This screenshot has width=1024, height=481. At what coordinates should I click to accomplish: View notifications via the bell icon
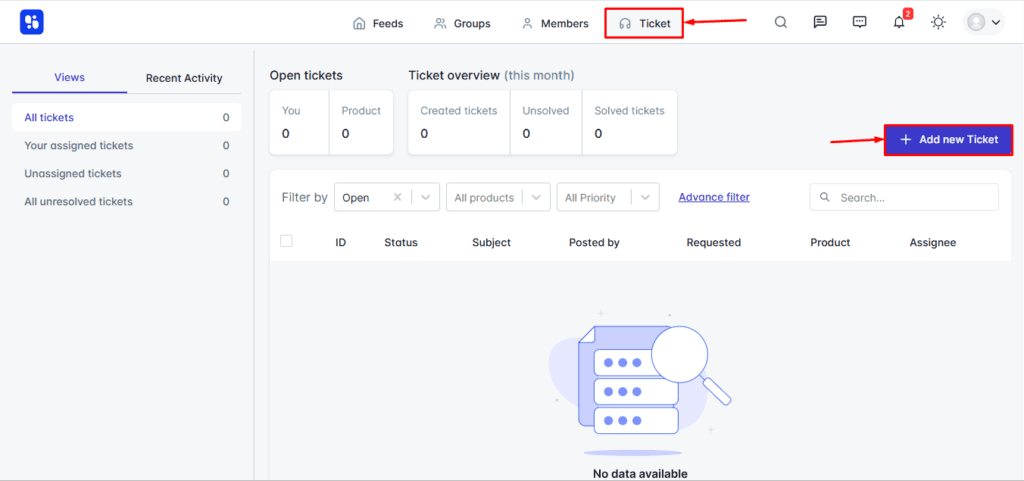point(898,23)
